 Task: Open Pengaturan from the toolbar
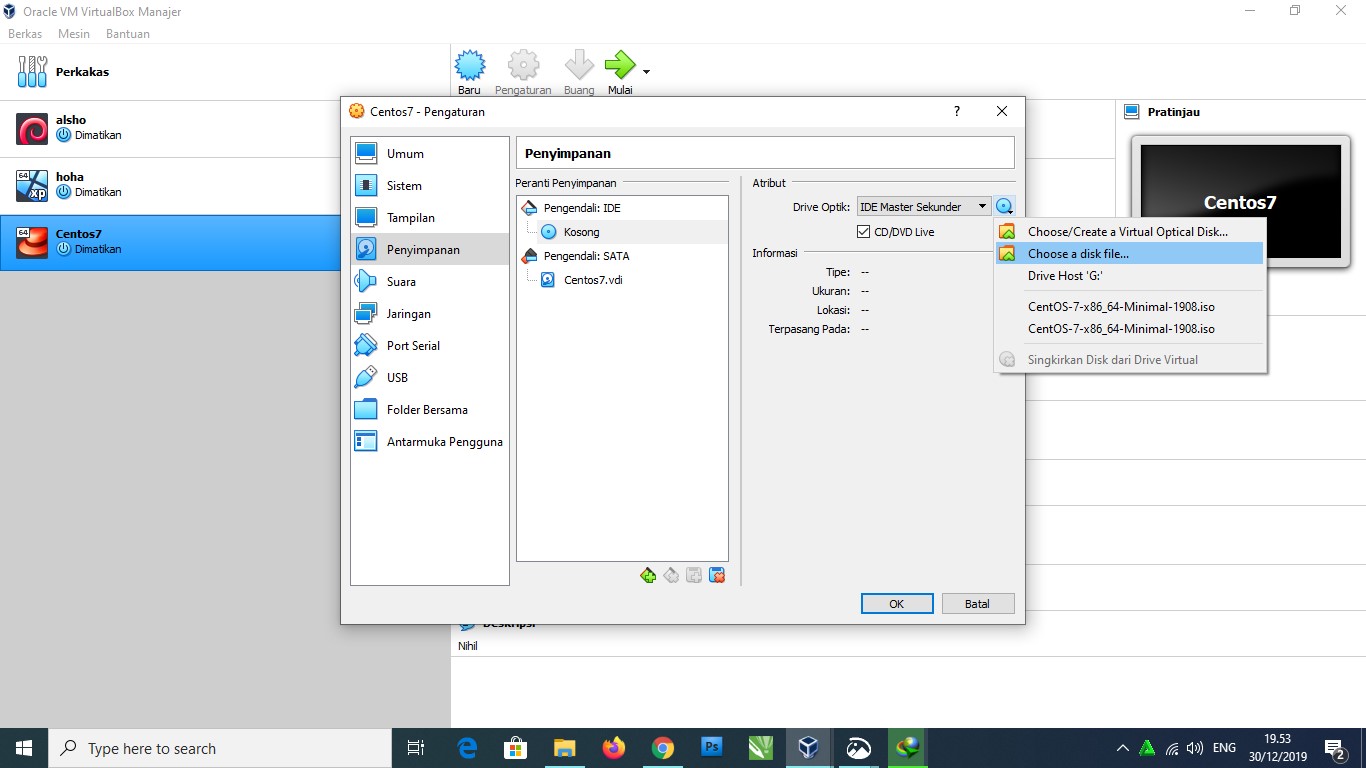(x=522, y=64)
